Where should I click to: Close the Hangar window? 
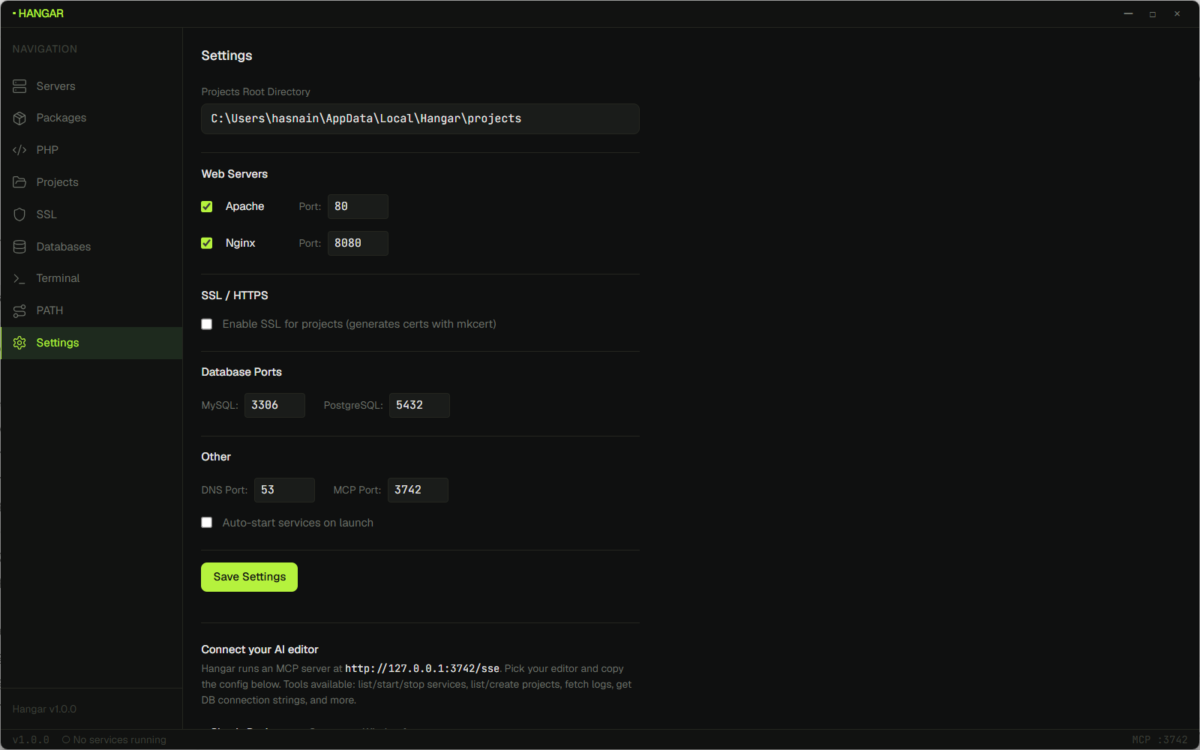[1177, 14]
